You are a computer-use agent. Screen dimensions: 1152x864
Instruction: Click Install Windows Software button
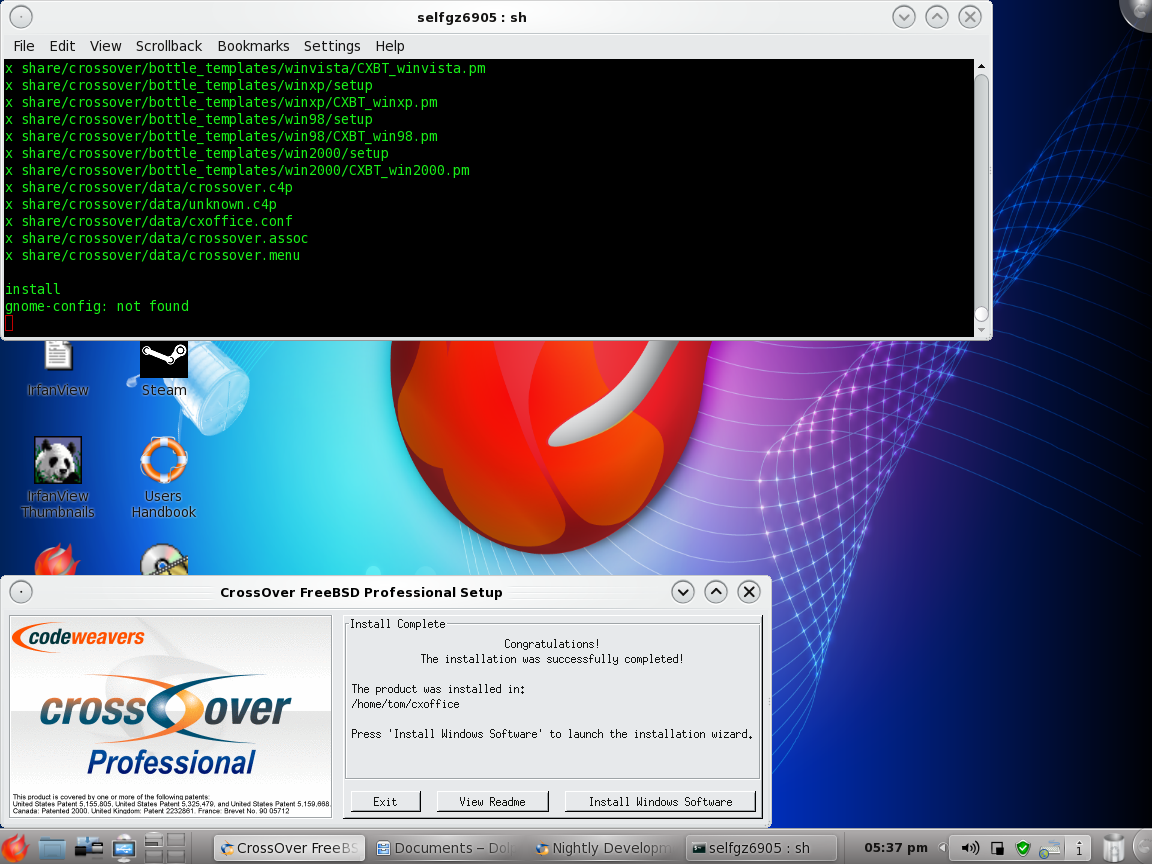(x=660, y=802)
